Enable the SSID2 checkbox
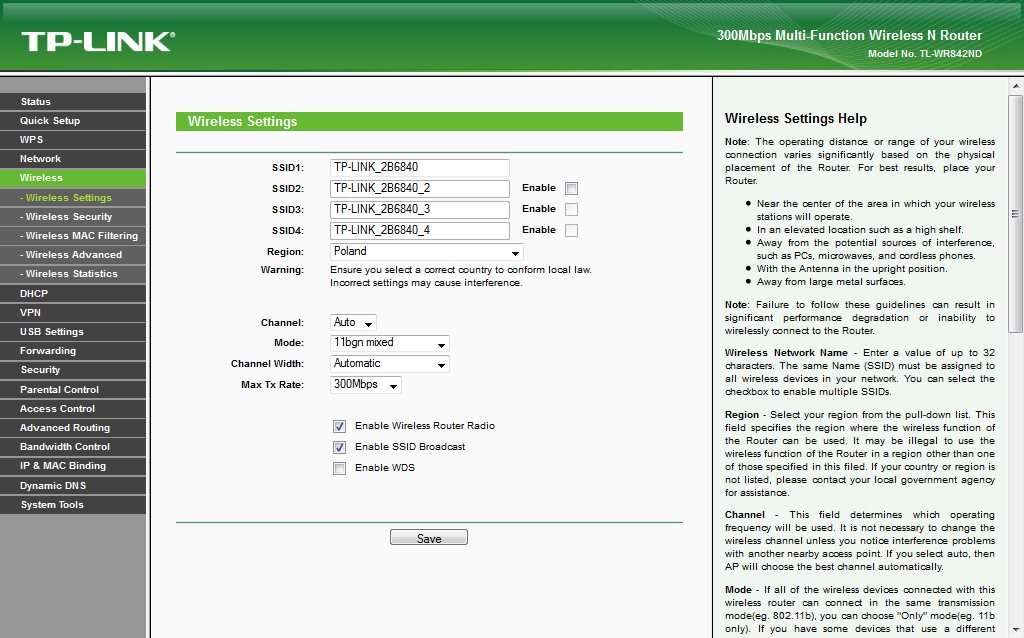The width and height of the screenshot is (1024, 638). 571,188
